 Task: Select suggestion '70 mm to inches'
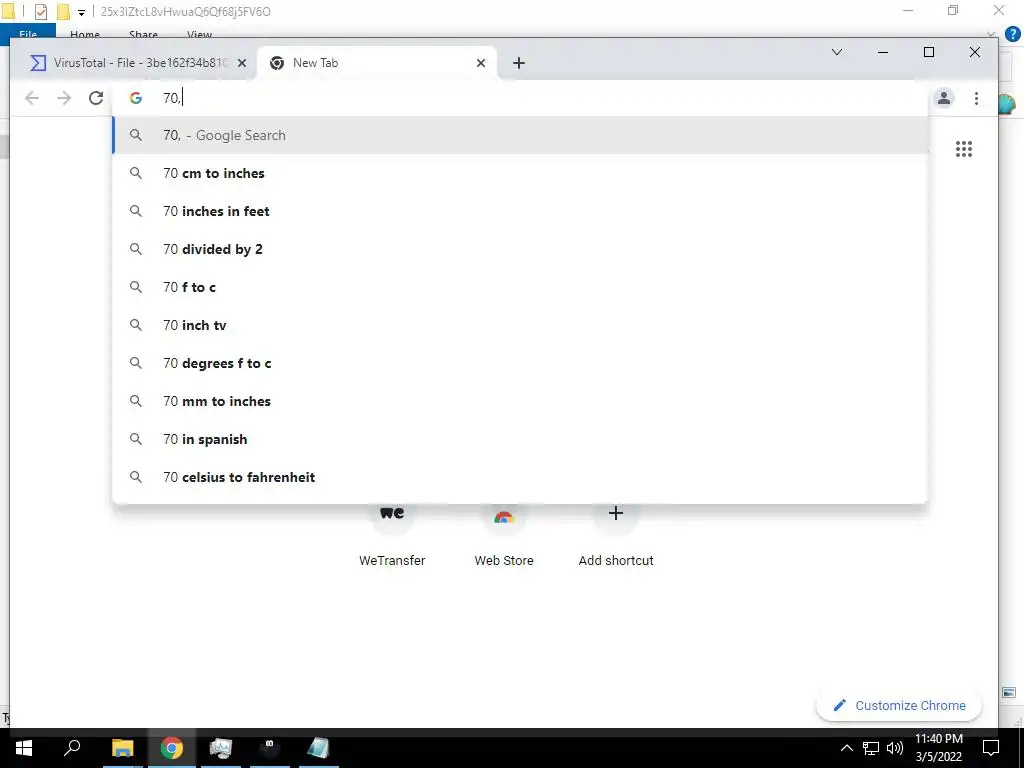[x=520, y=401]
